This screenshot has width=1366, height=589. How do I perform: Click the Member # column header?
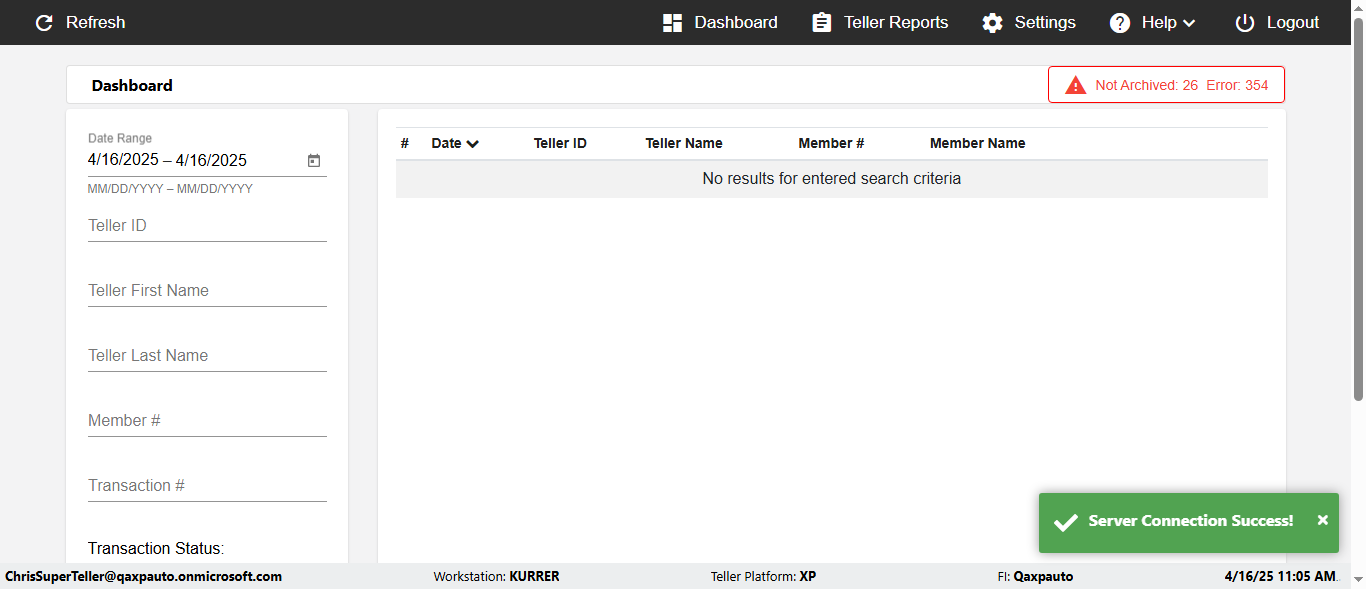831,144
